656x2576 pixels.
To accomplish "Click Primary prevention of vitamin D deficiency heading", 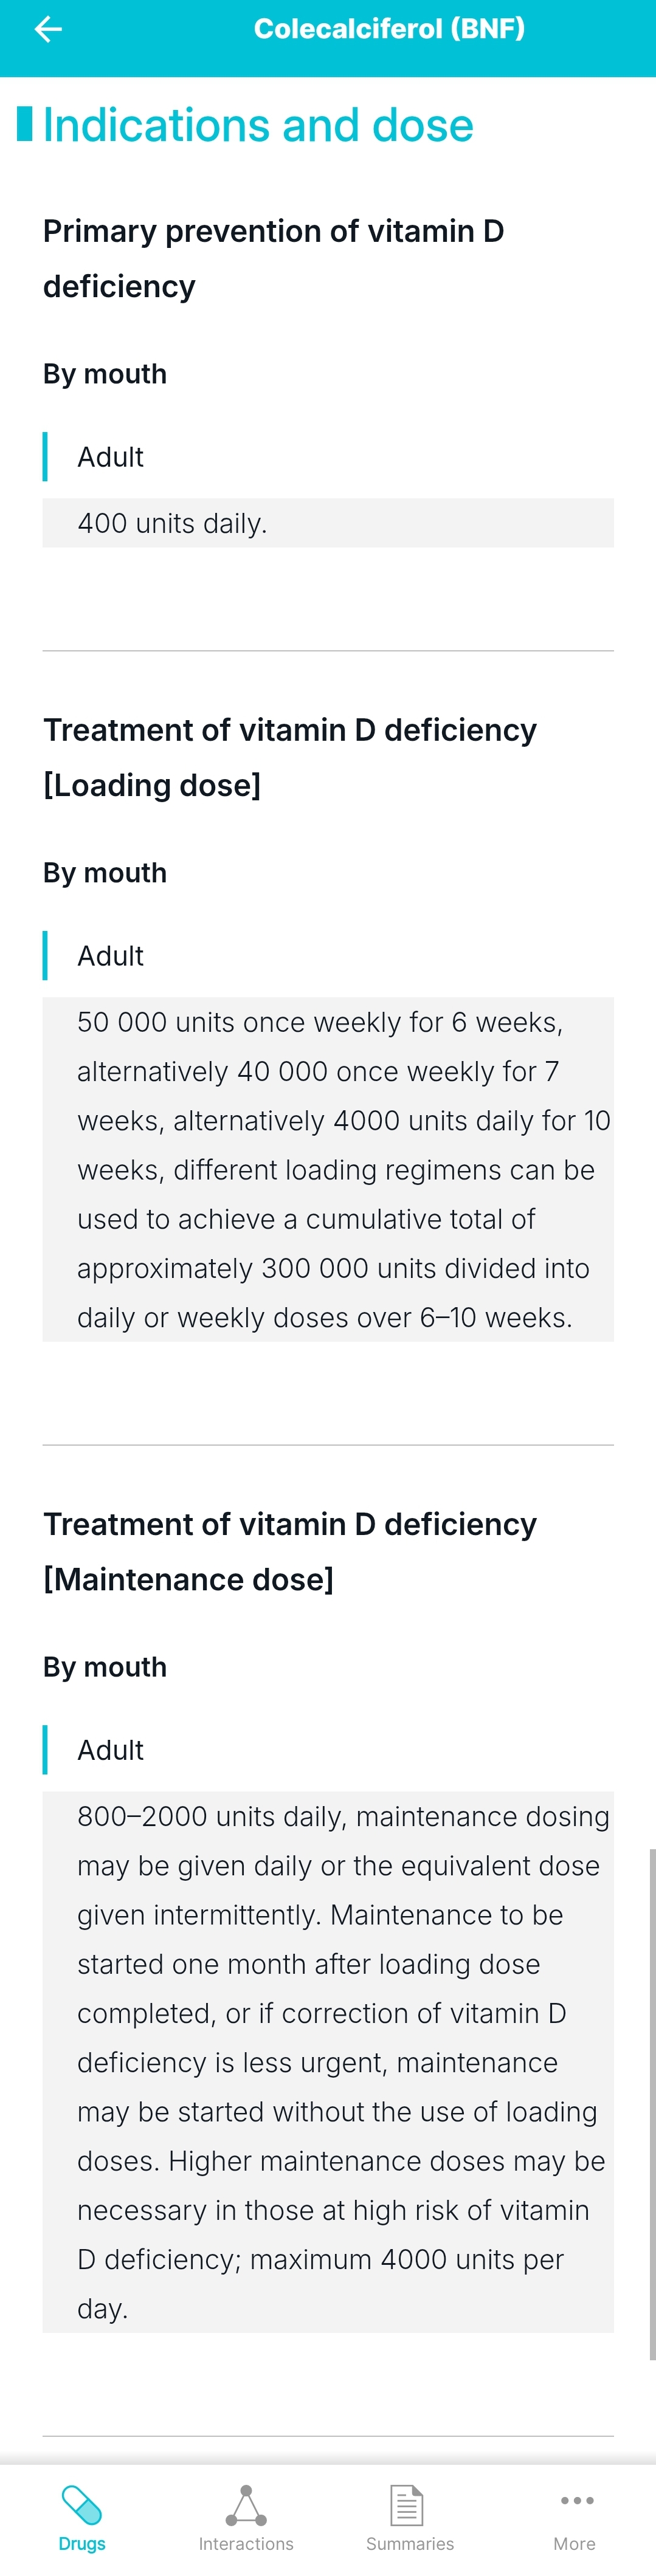I will click(273, 258).
